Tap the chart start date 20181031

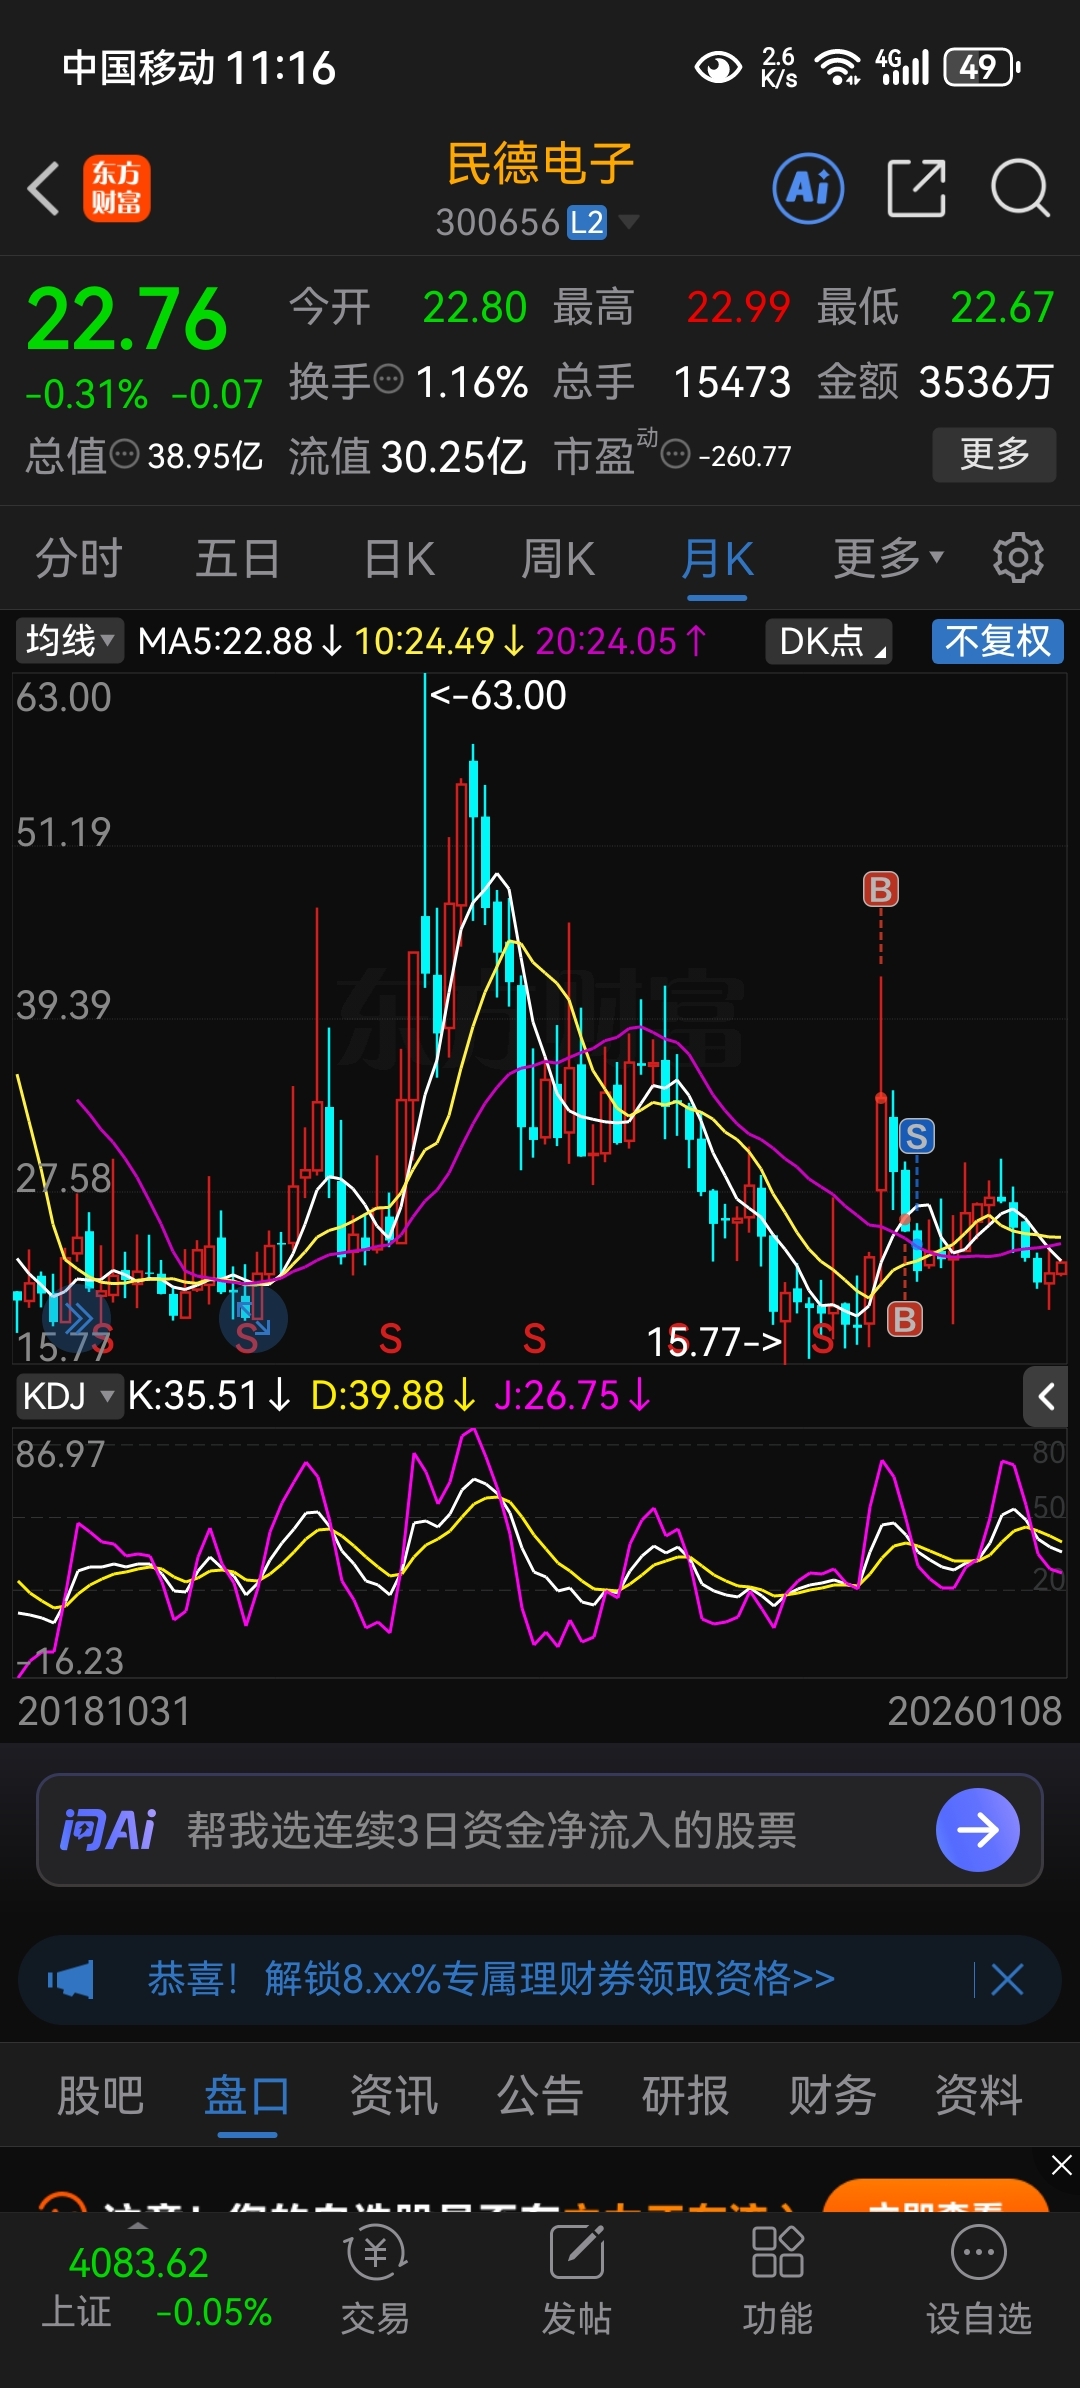coord(104,1711)
